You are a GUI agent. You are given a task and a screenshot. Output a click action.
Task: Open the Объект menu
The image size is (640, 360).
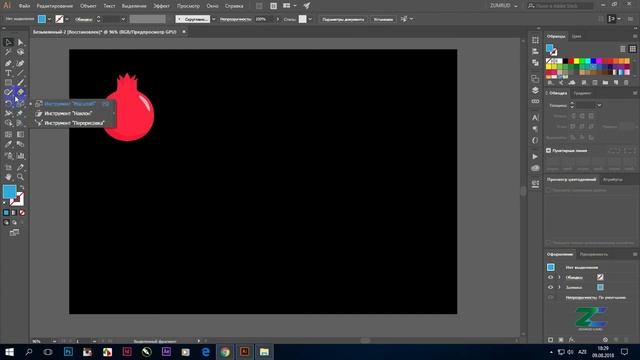tap(88, 6)
